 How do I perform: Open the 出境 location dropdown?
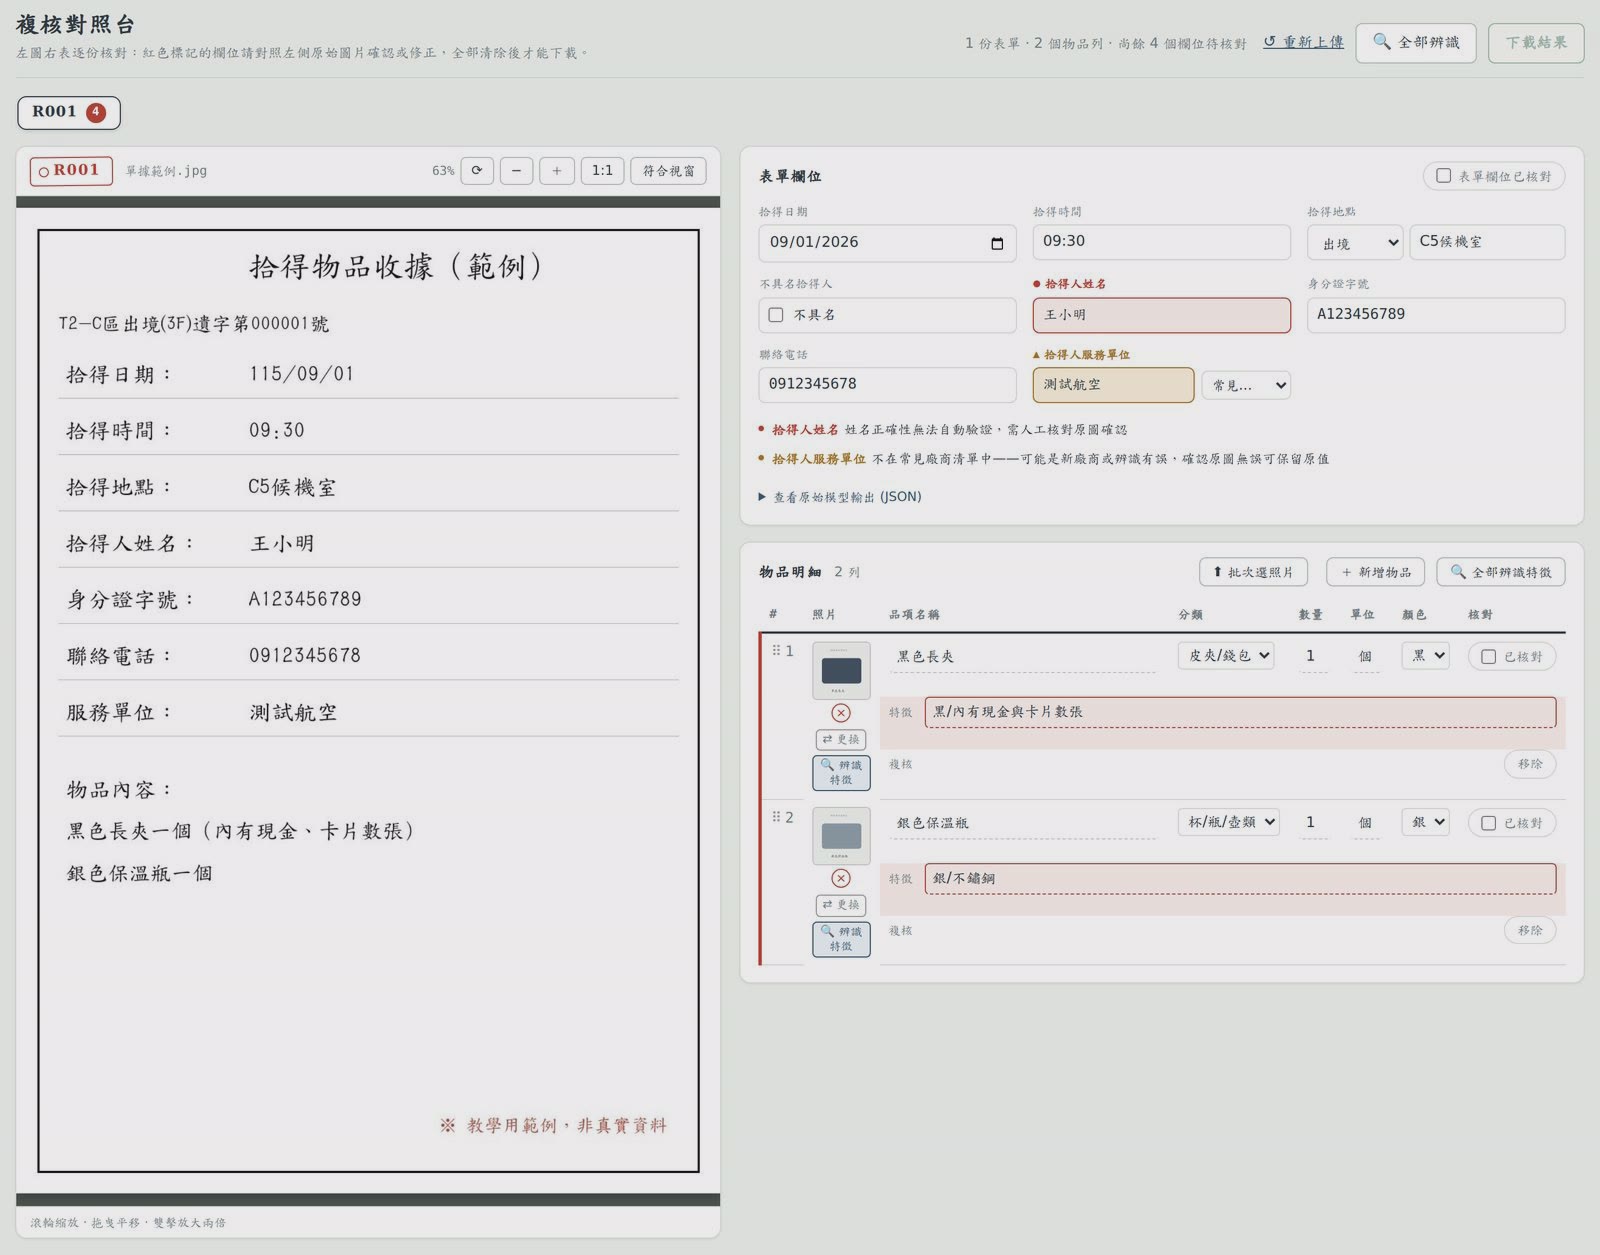[x=1355, y=243]
